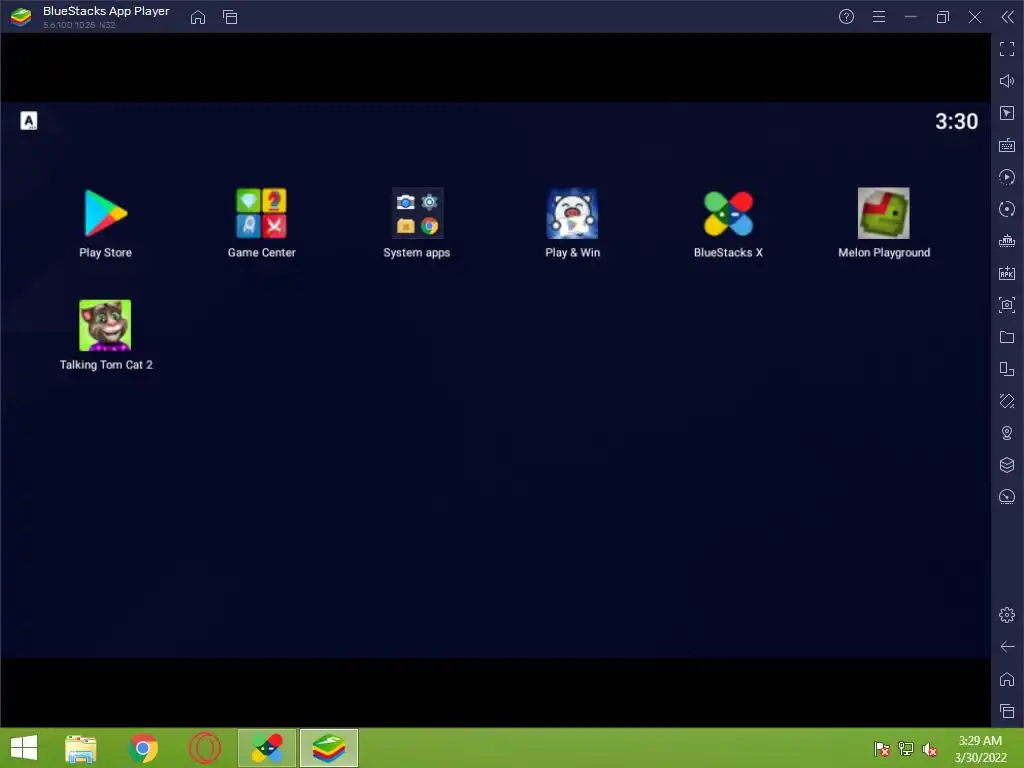Viewport: 1024px width, 768px height.
Task: Click the 'BlueStacks App Player' title text
Action: (x=106, y=11)
